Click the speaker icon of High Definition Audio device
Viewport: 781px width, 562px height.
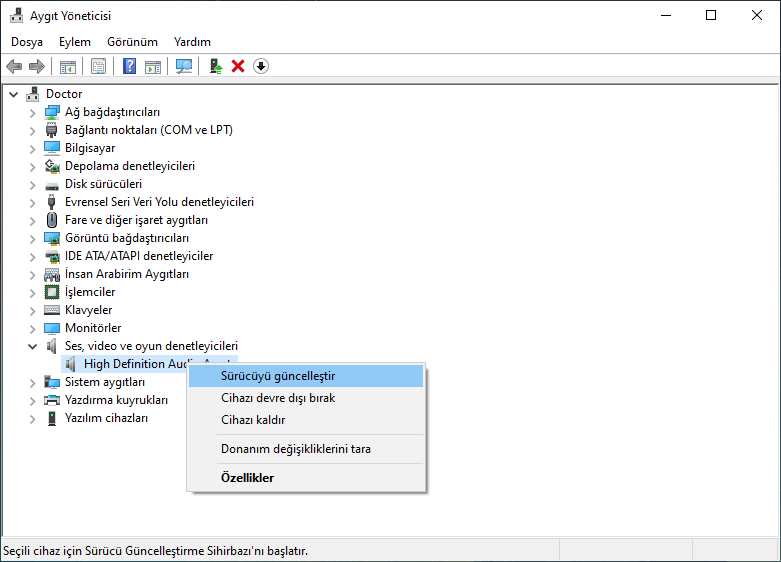(71, 364)
